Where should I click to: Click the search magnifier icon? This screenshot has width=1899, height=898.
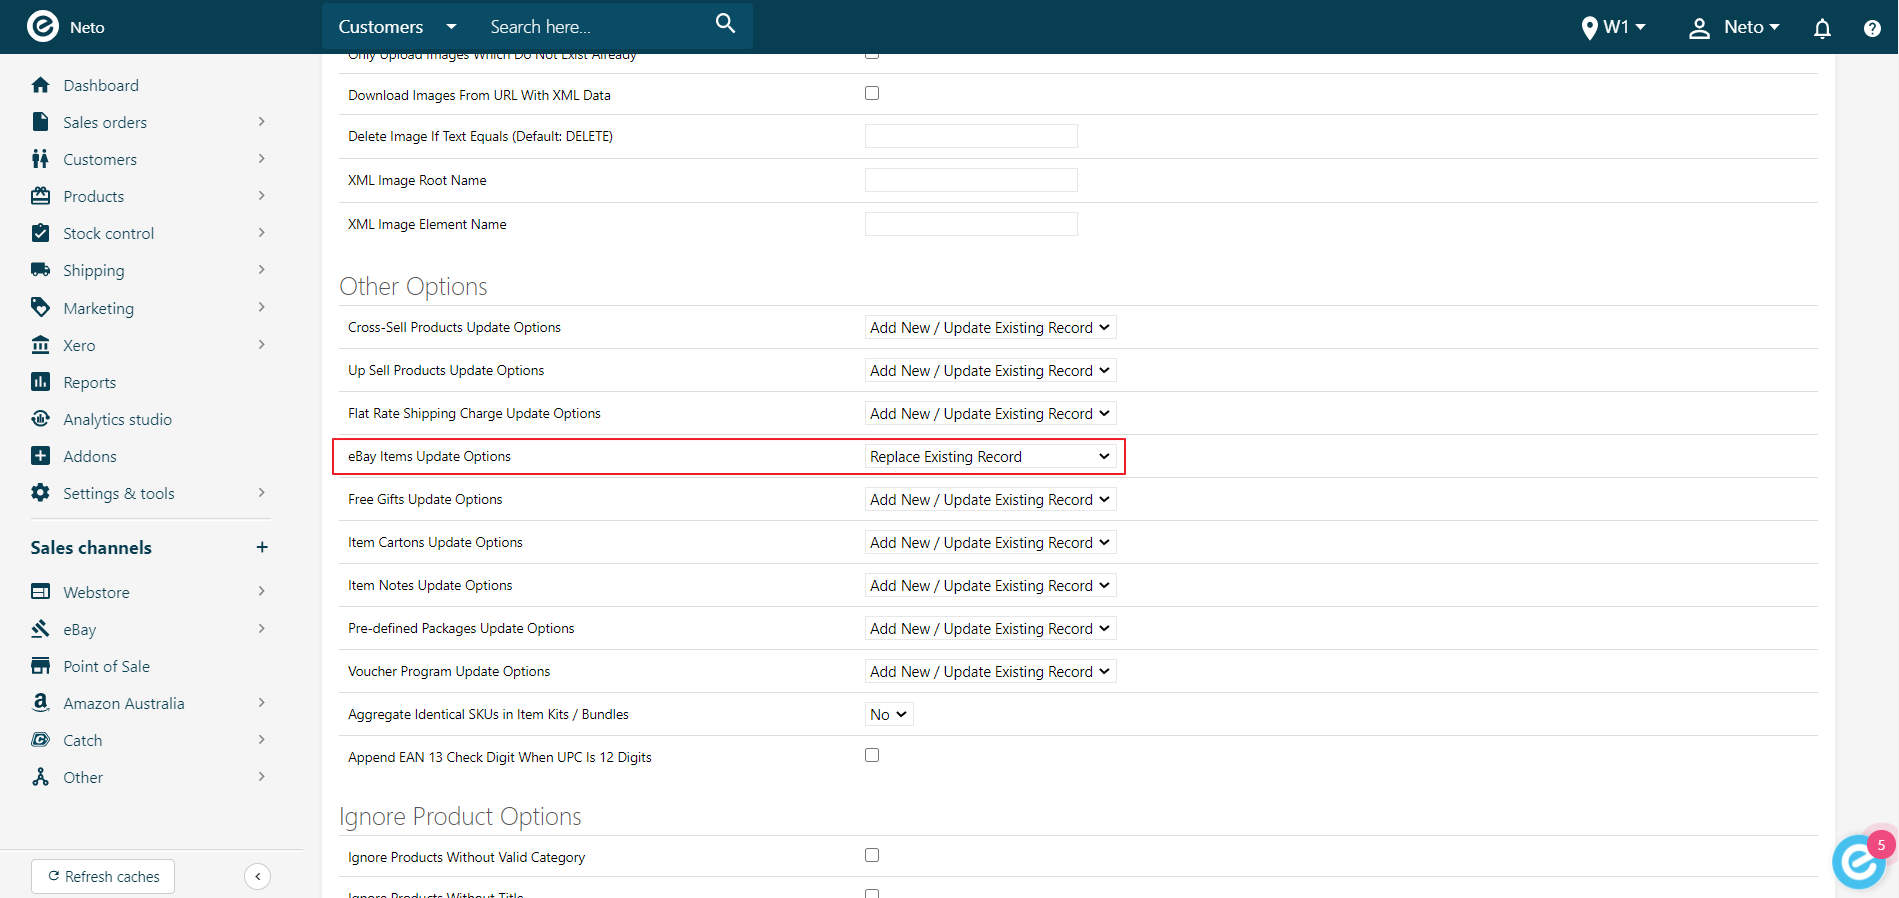725,24
